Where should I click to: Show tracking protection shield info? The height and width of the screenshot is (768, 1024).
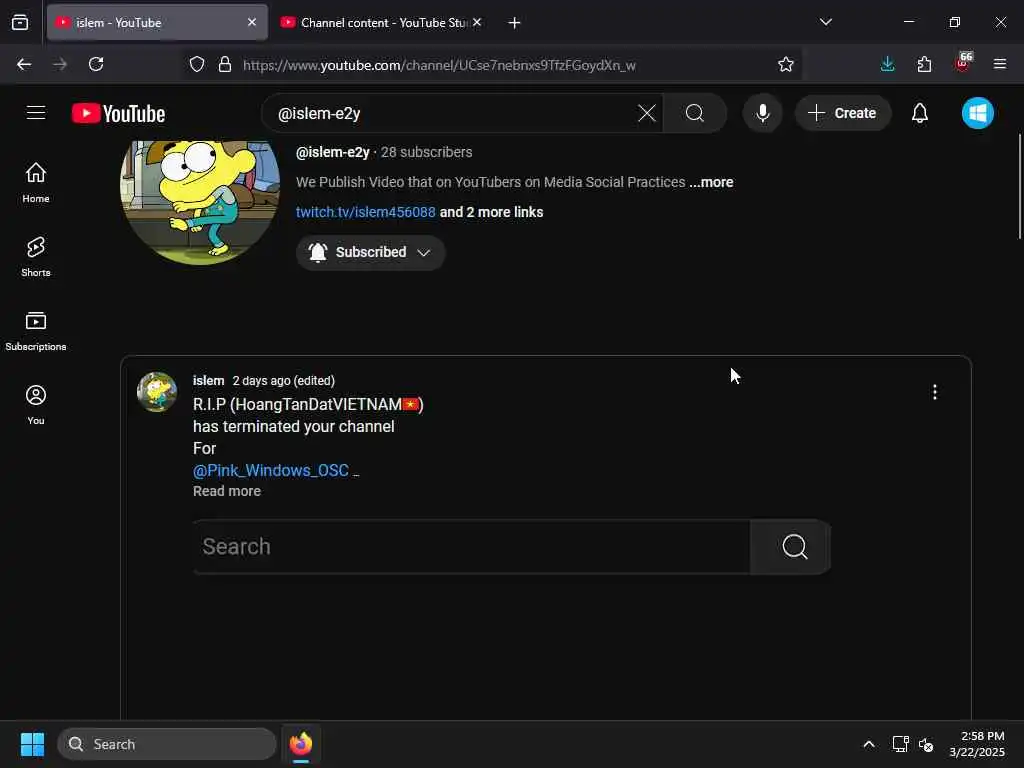[197, 64]
